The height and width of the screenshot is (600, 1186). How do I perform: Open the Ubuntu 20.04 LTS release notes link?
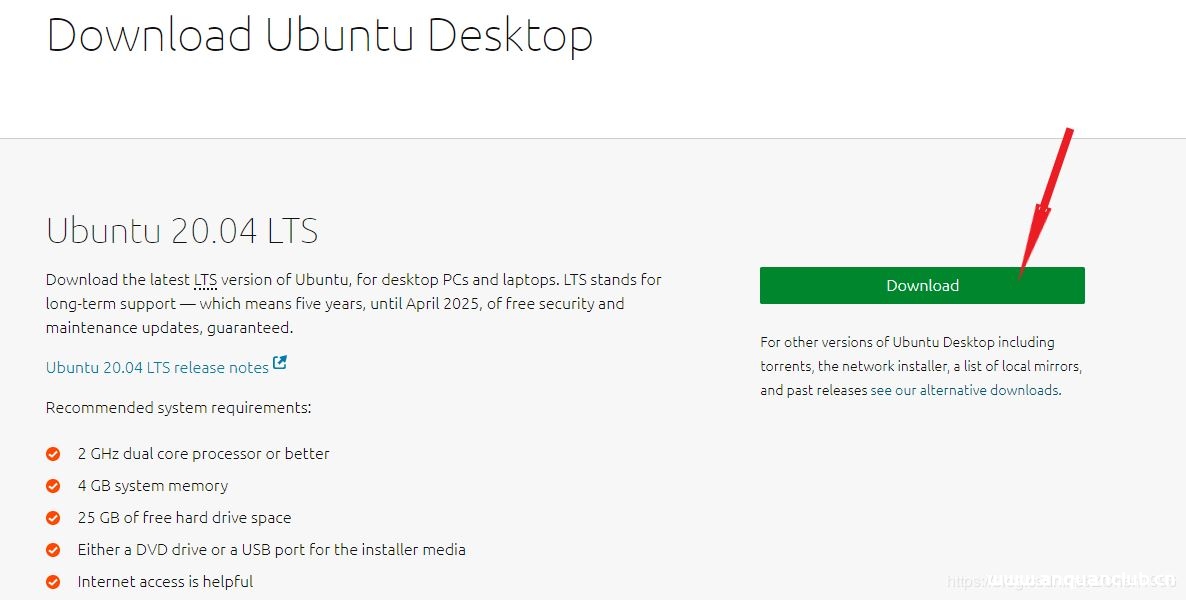[x=155, y=367]
